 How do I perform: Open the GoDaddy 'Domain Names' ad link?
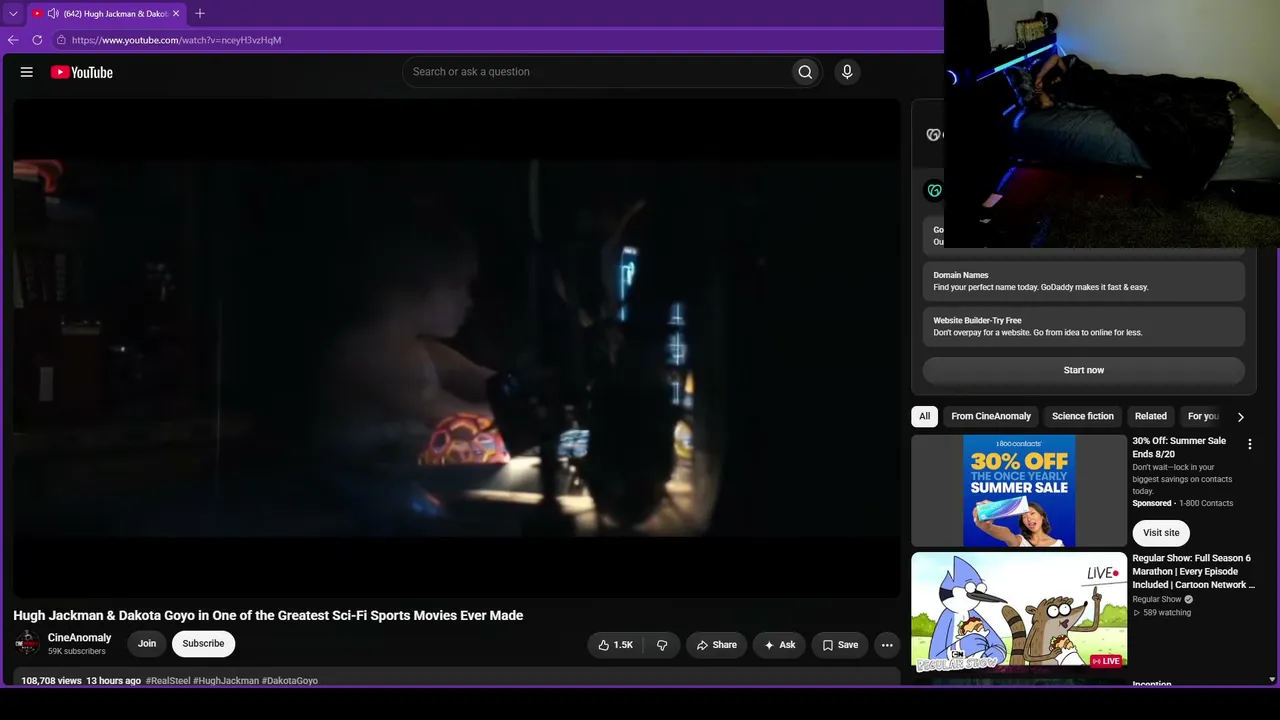(x=1084, y=281)
